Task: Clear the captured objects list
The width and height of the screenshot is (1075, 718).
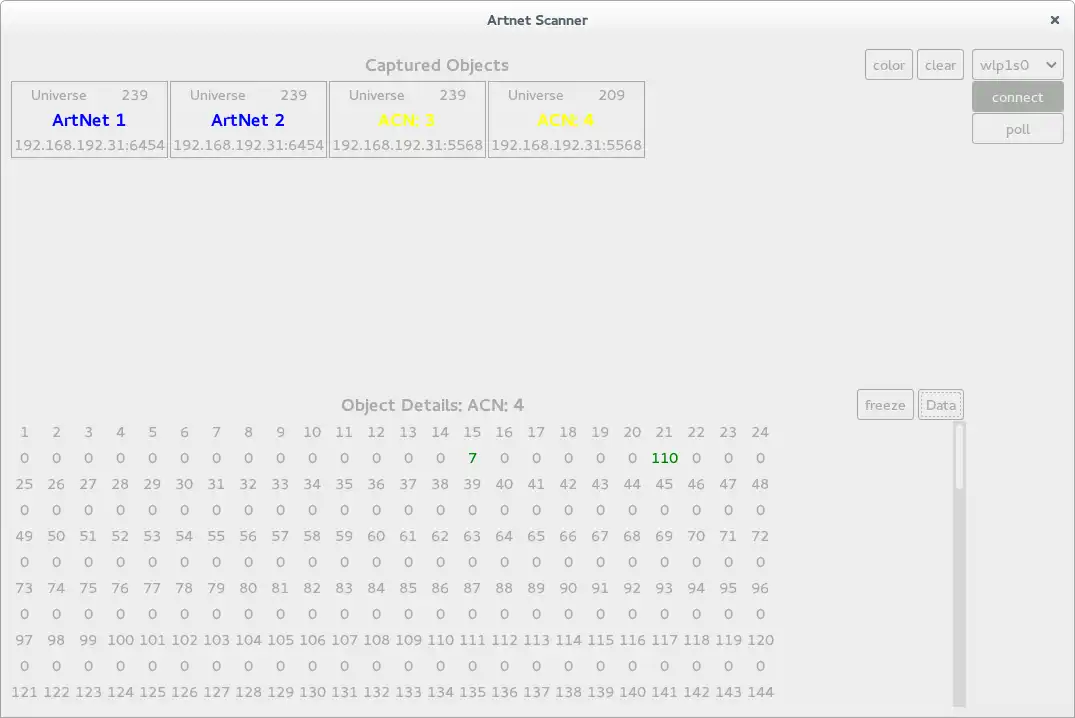Action: (940, 65)
